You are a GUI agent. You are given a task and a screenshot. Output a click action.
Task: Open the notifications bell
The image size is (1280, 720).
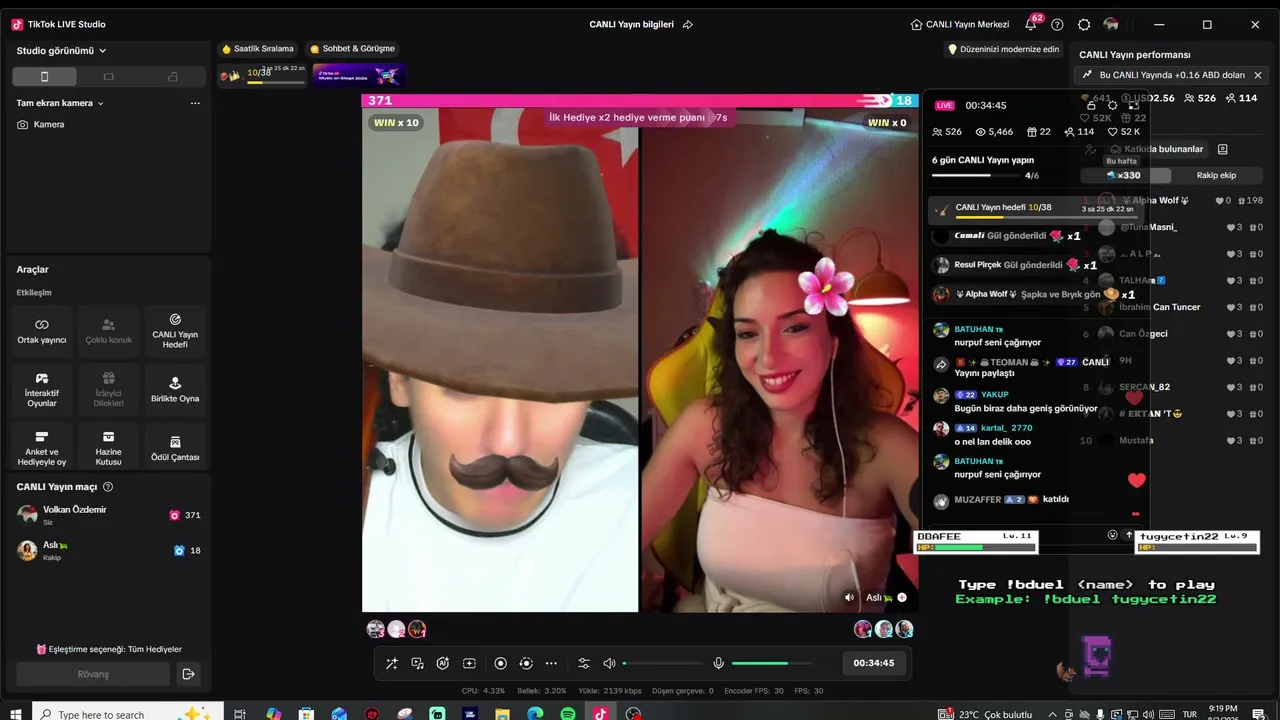pos(1031,24)
